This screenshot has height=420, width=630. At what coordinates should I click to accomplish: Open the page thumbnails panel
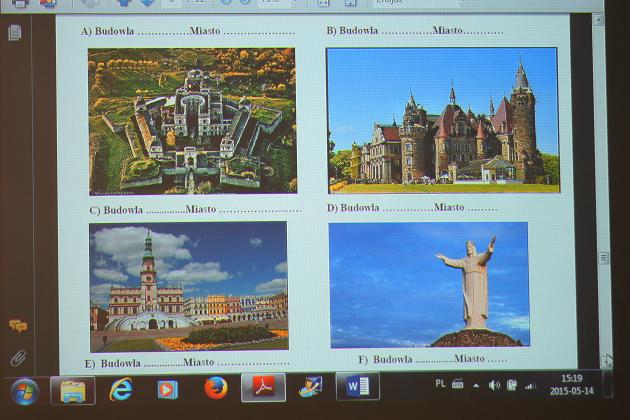click(15, 33)
